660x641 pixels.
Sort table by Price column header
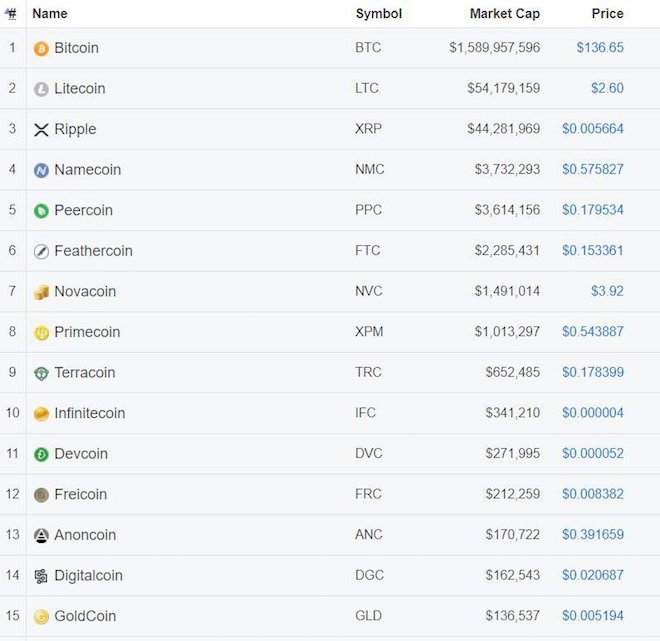607,14
